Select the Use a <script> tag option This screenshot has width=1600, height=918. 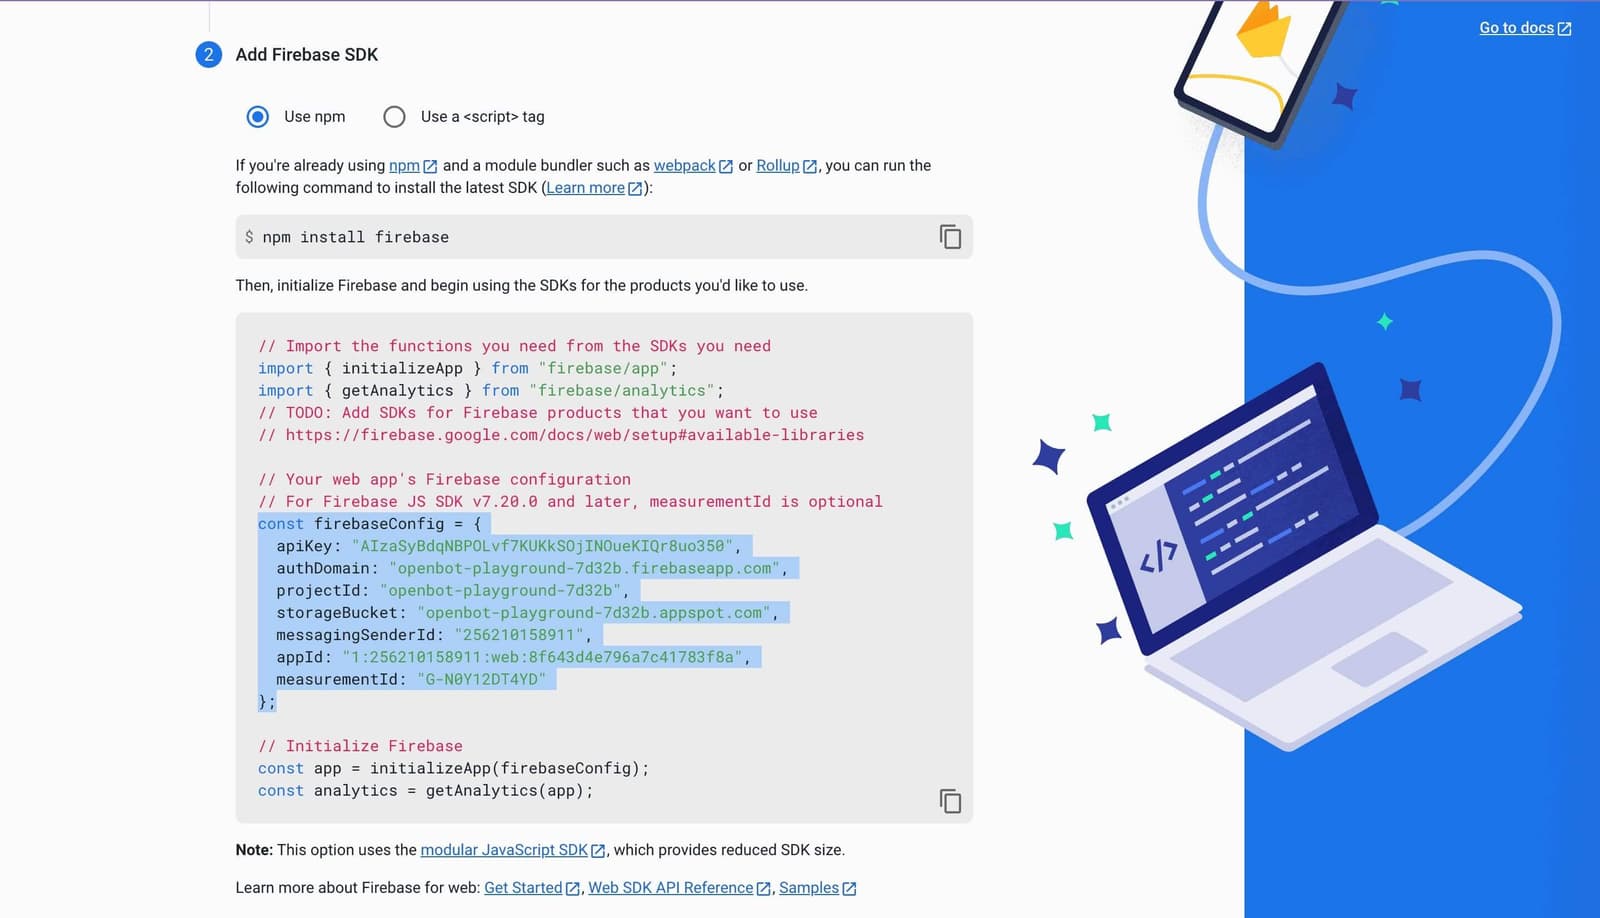tap(395, 117)
